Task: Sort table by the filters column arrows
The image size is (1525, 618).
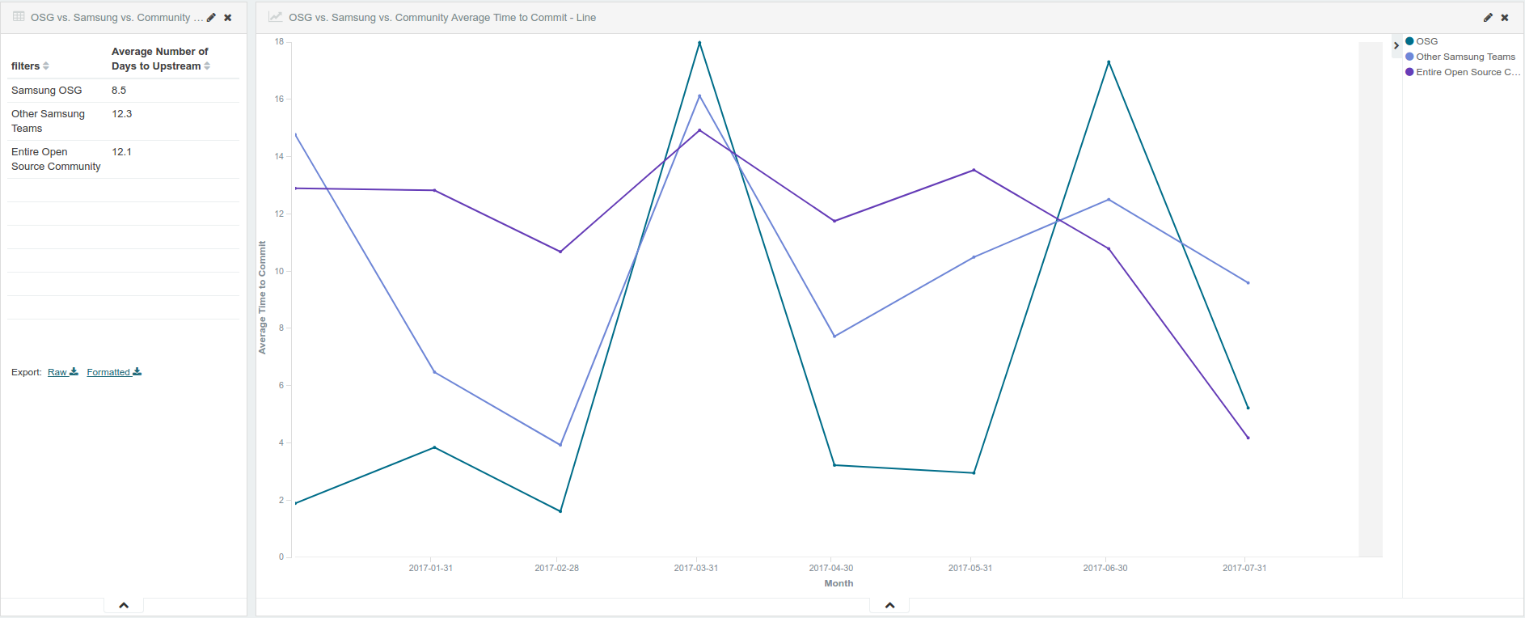Action: coord(46,67)
